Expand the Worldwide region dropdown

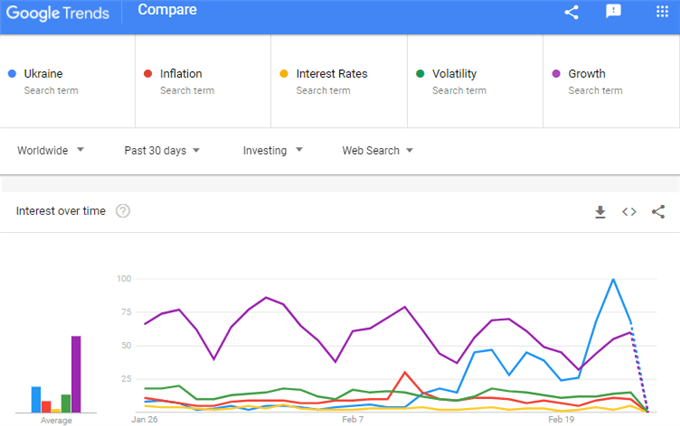(x=50, y=151)
